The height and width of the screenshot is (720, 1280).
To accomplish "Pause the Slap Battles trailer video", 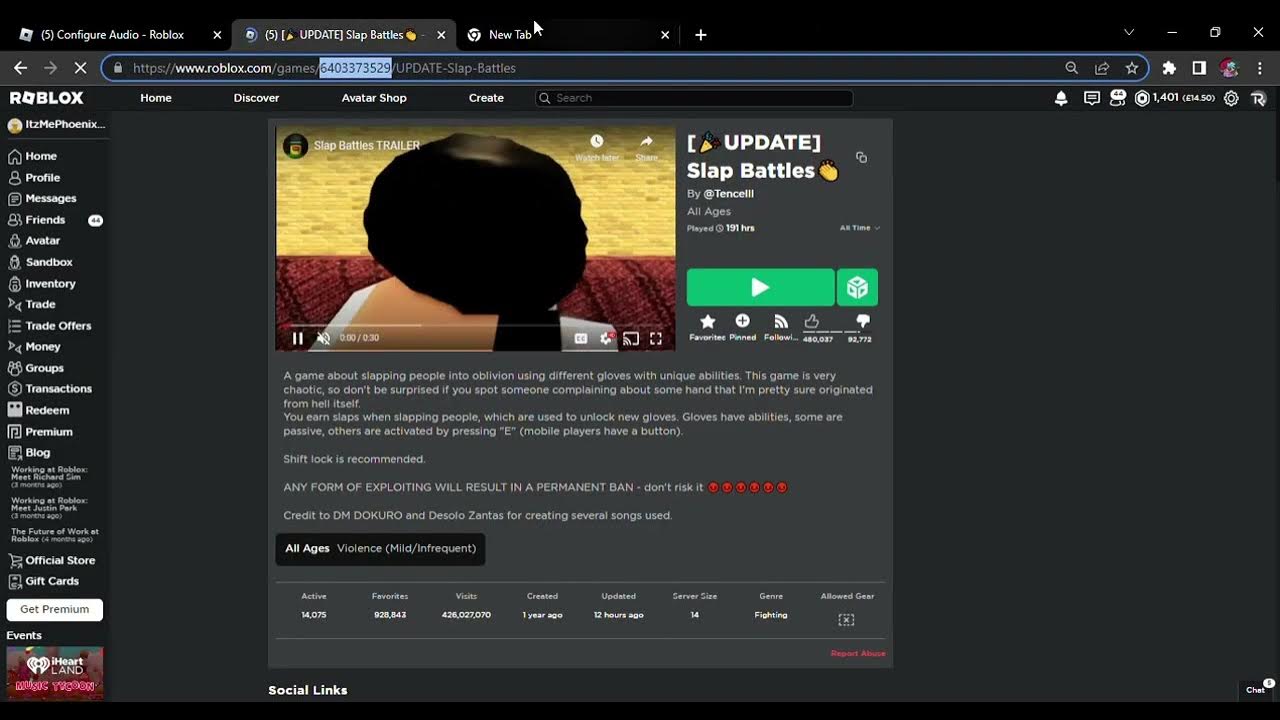I will (297, 338).
